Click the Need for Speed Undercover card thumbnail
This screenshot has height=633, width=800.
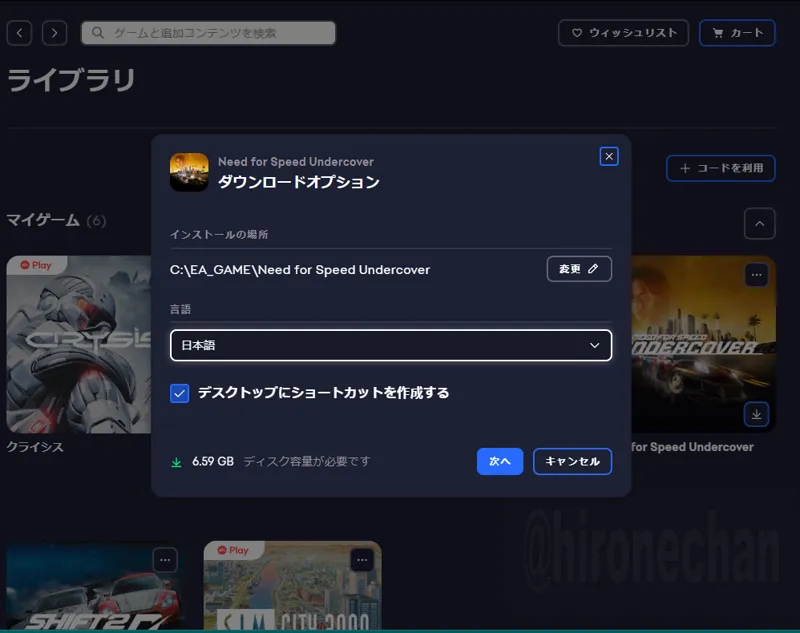pos(704,345)
